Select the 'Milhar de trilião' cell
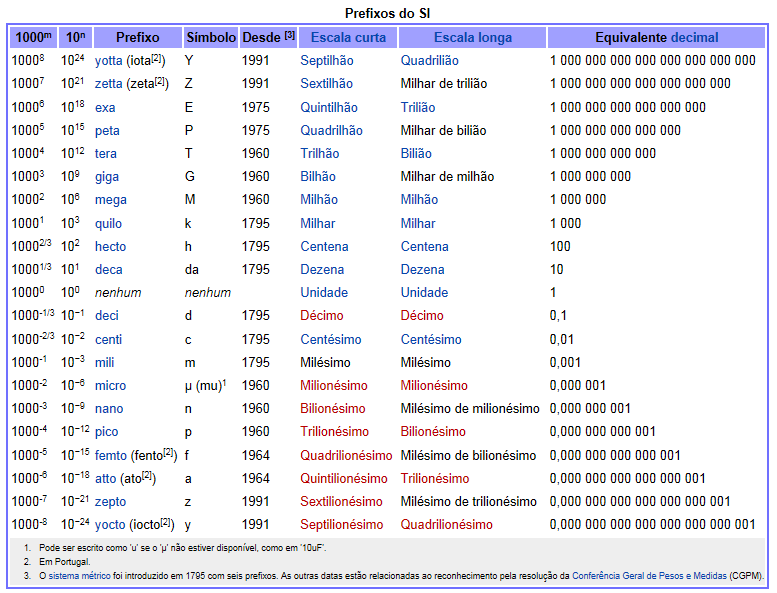 (444, 84)
